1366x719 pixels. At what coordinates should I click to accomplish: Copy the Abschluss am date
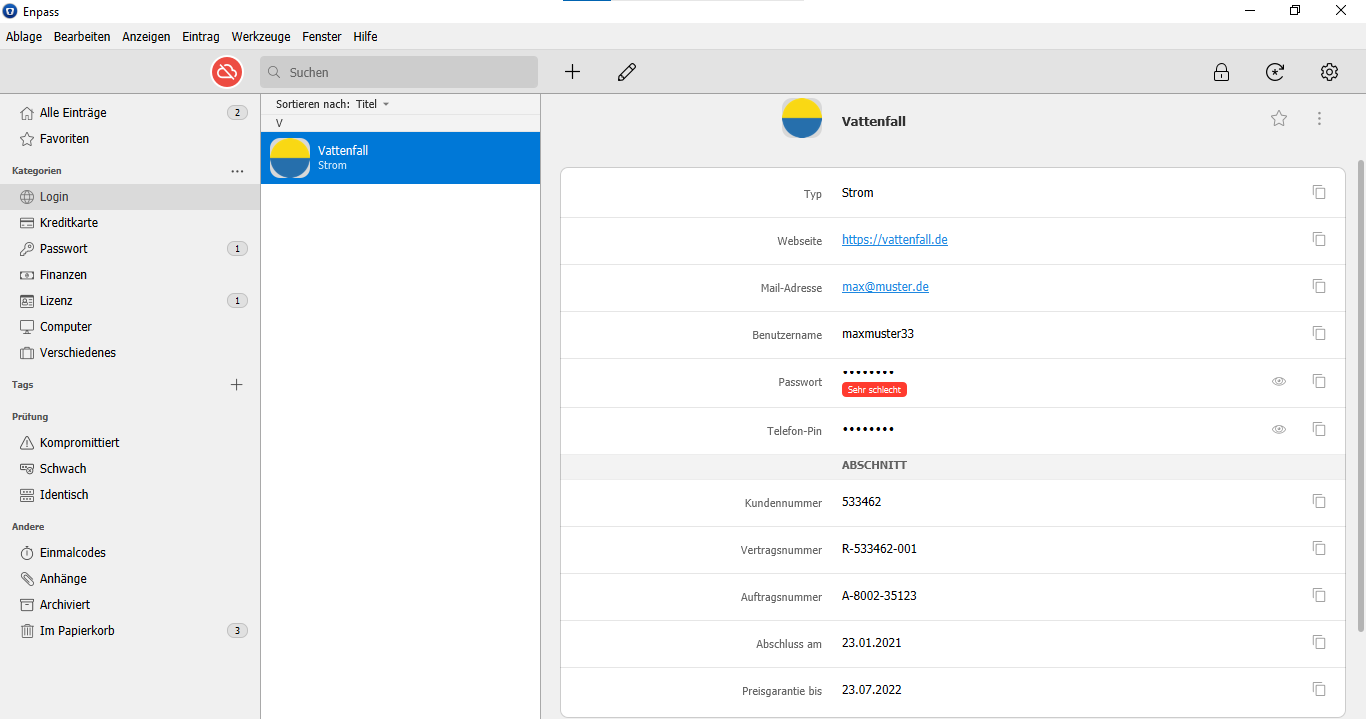click(x=1319, y=642)
